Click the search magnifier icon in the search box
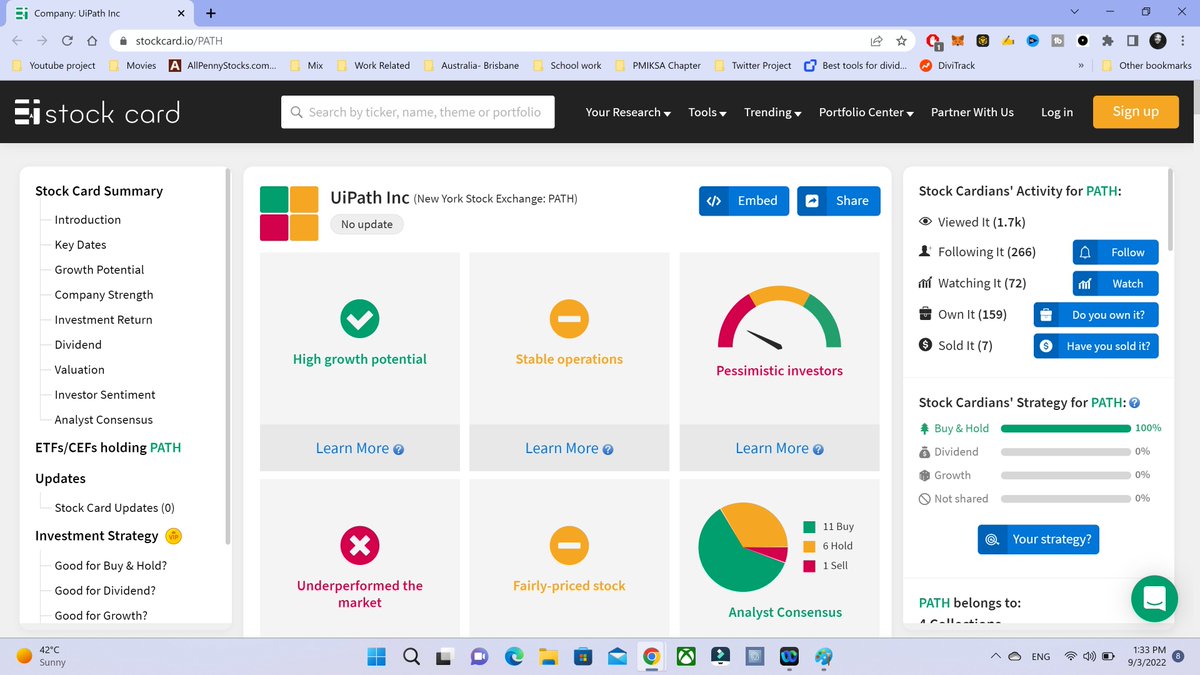Screen dimensions: 1200x675 [x=297, y=112]
